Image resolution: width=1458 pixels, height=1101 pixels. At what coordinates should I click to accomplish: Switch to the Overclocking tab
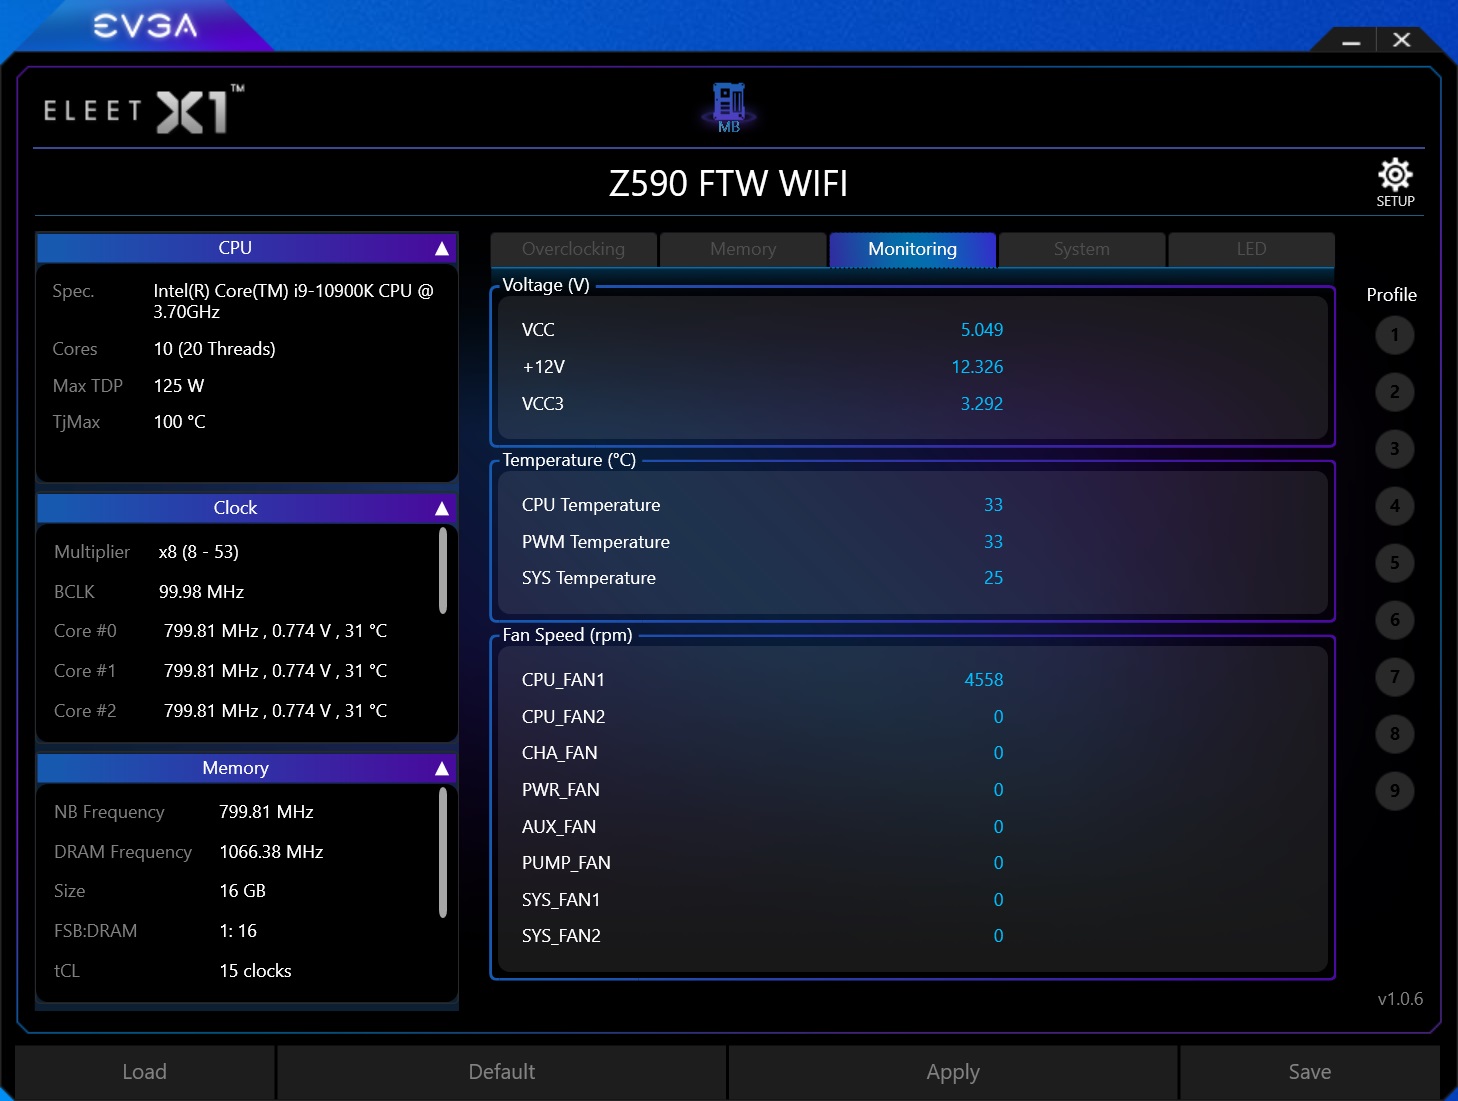(x=573, y=249)
